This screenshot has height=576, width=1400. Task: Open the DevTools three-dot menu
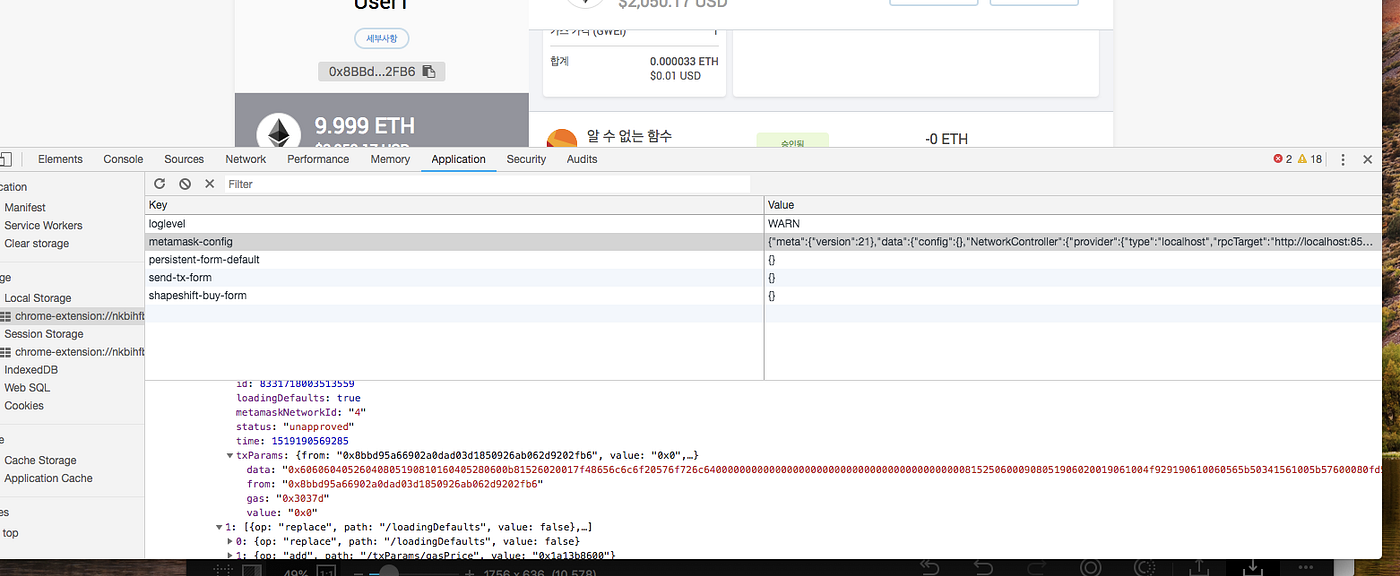[x=1343, y=159]
